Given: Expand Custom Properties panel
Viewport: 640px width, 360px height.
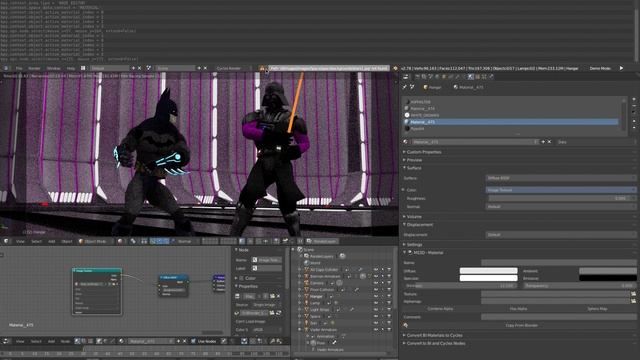Looking at the screenshot, I should (x=424, y=152).
